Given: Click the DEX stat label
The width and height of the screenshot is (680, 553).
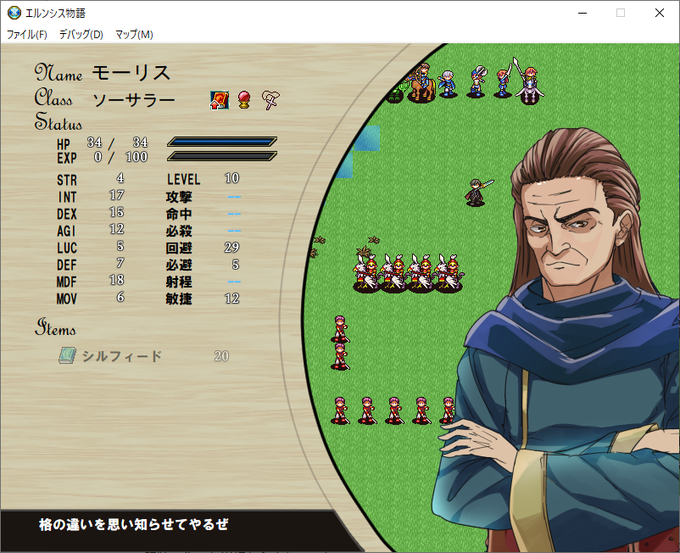Looking at the screenshot, I should coord(67,214).
